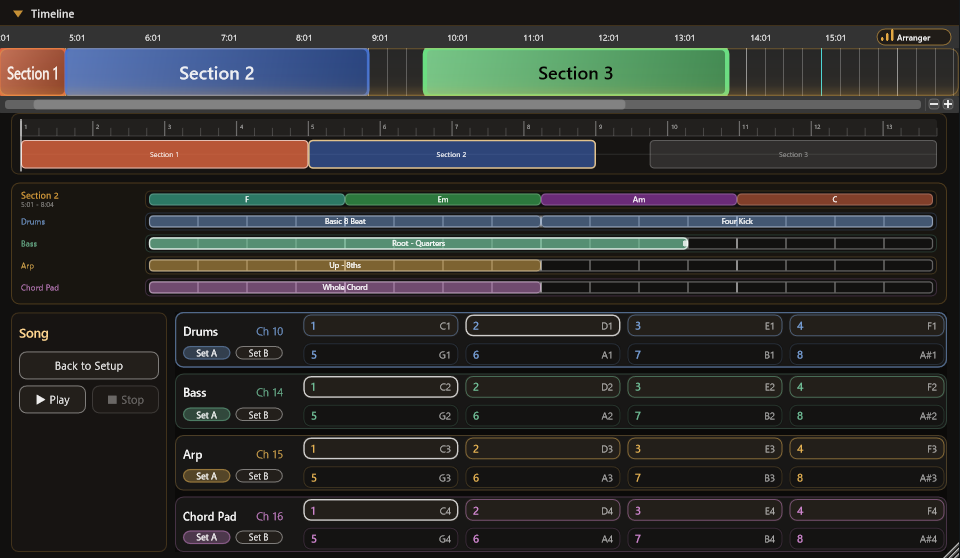The height and width of the screenshot is (558, 960).
Task: Click the Arranger button with bars icon
Action: point(913,37)
